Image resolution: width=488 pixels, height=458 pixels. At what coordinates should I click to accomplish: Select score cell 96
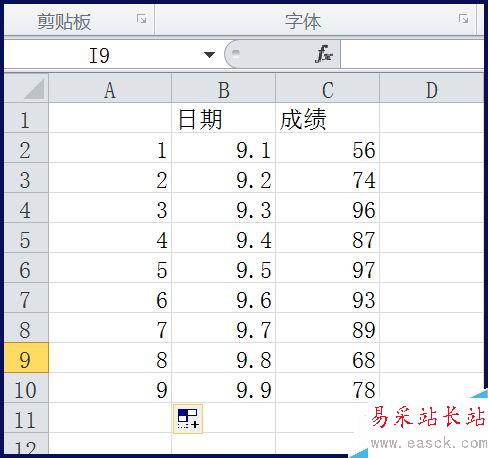(328, 208)
